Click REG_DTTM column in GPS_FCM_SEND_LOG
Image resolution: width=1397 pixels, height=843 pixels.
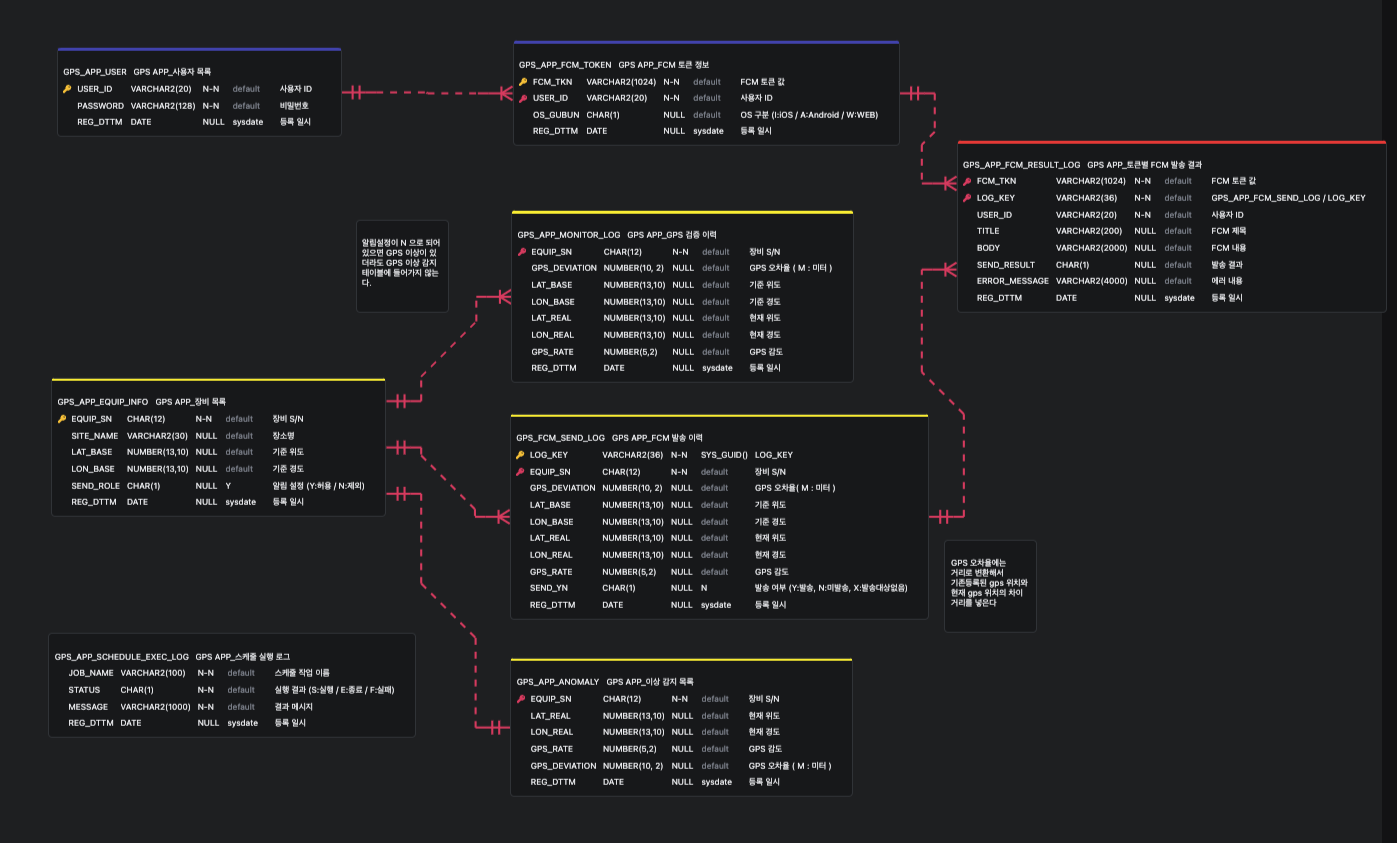pyautogui.click(x=553, y=605)
